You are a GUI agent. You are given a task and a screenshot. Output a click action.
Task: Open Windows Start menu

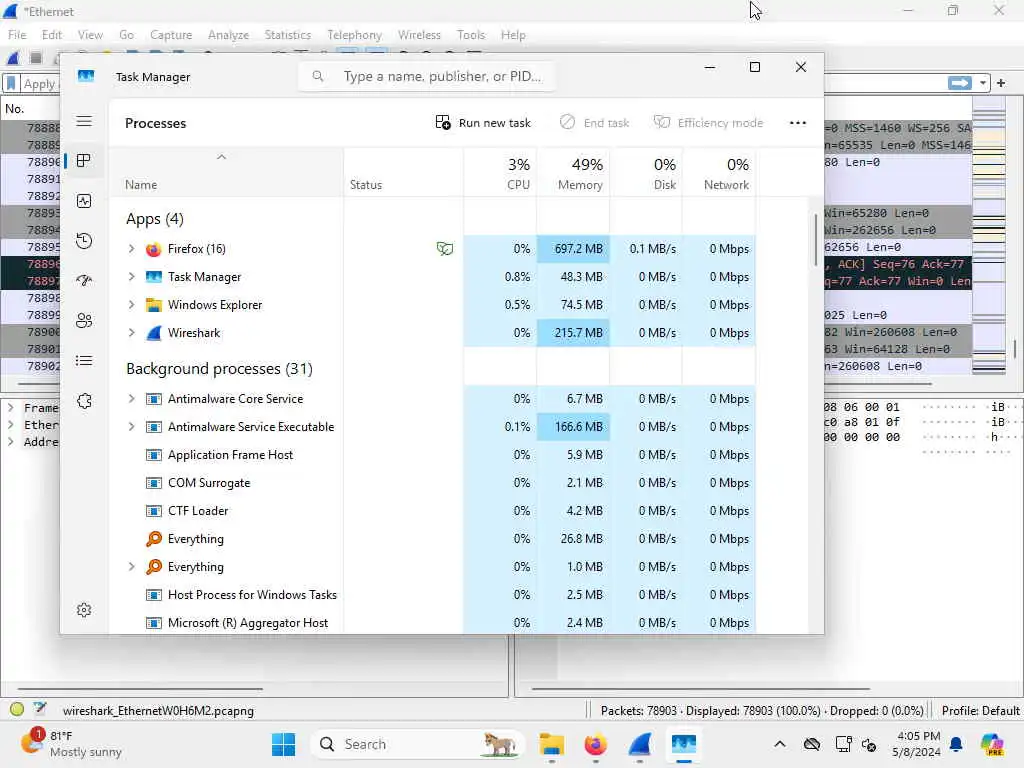pos(283,744)
